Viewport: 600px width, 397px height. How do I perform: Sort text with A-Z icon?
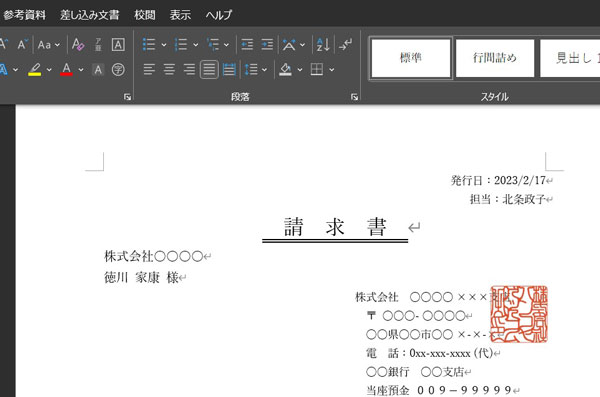pyautogui.click(x=323, y=45)
